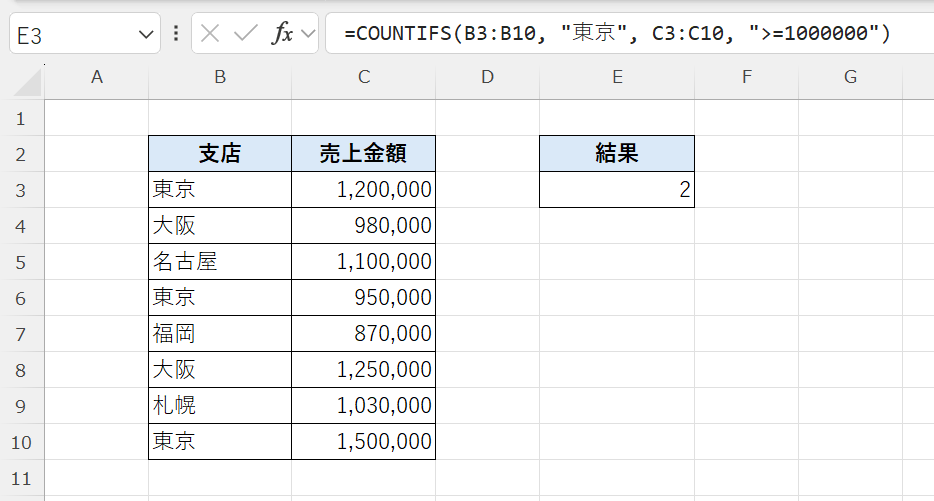Select the 売上金額 header cell
934x501 pixels.
(x=363, y=154)
